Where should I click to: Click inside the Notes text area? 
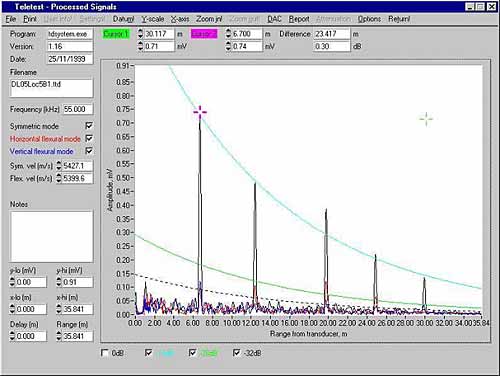point(52,236)
